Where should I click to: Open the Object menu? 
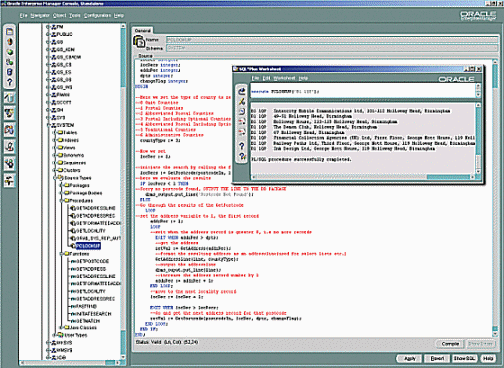pos(59,16)
